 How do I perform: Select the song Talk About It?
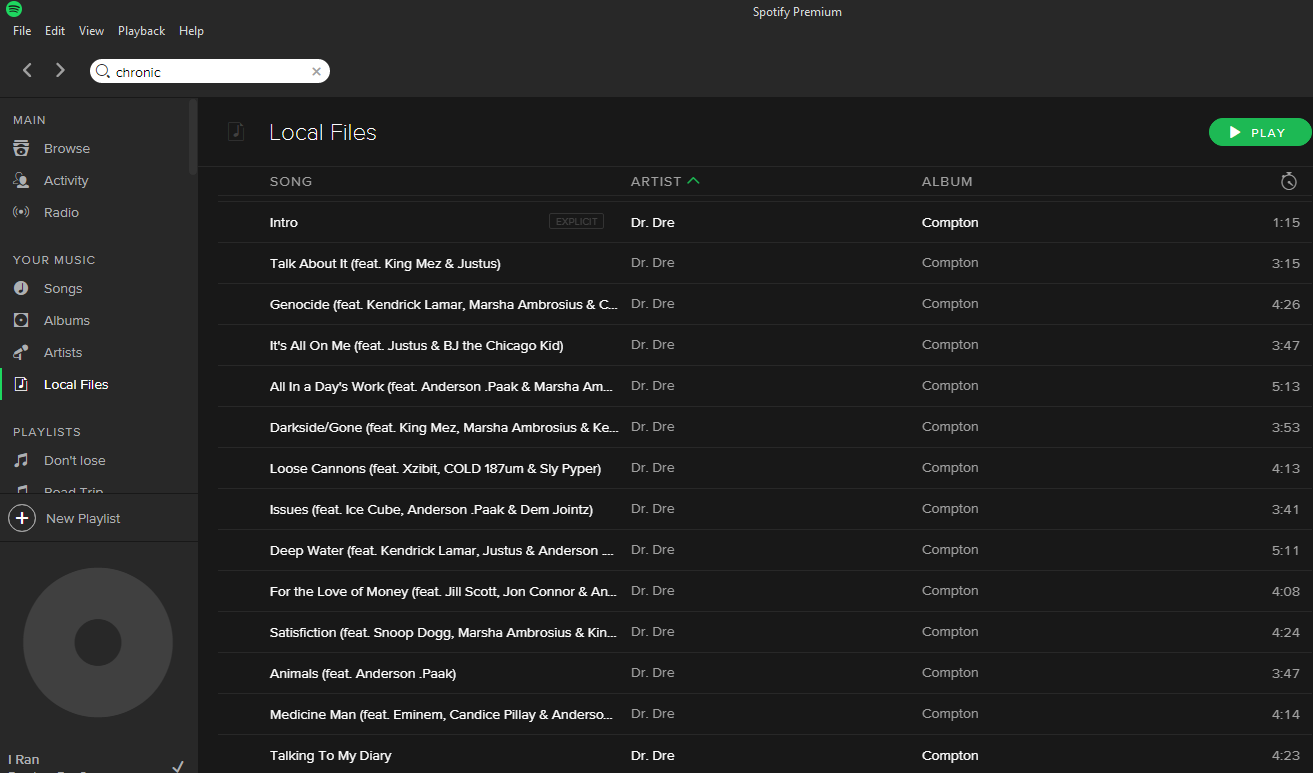(385, 264)
